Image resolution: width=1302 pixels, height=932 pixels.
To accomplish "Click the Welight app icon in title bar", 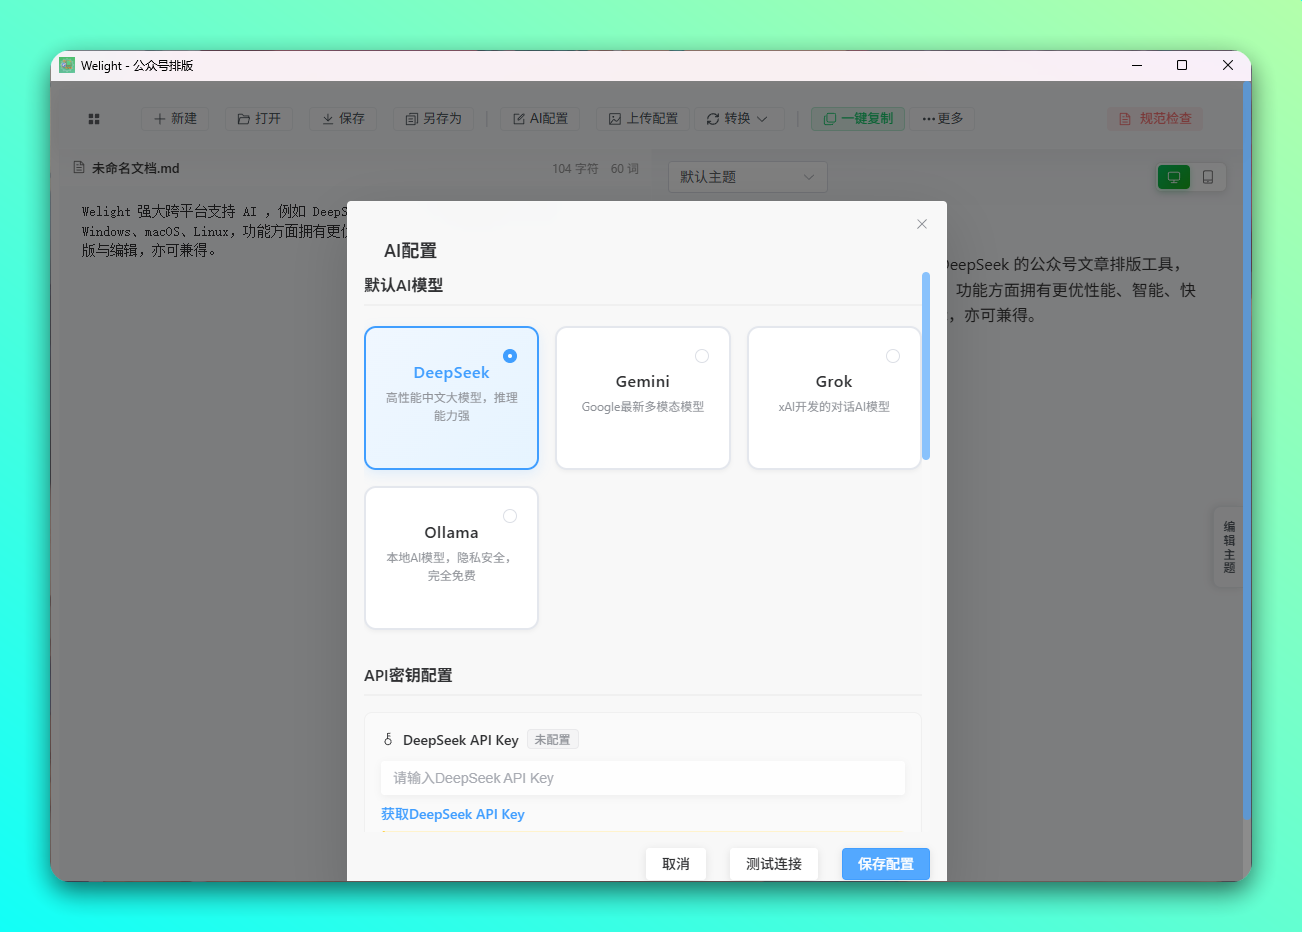I will 67,65.
